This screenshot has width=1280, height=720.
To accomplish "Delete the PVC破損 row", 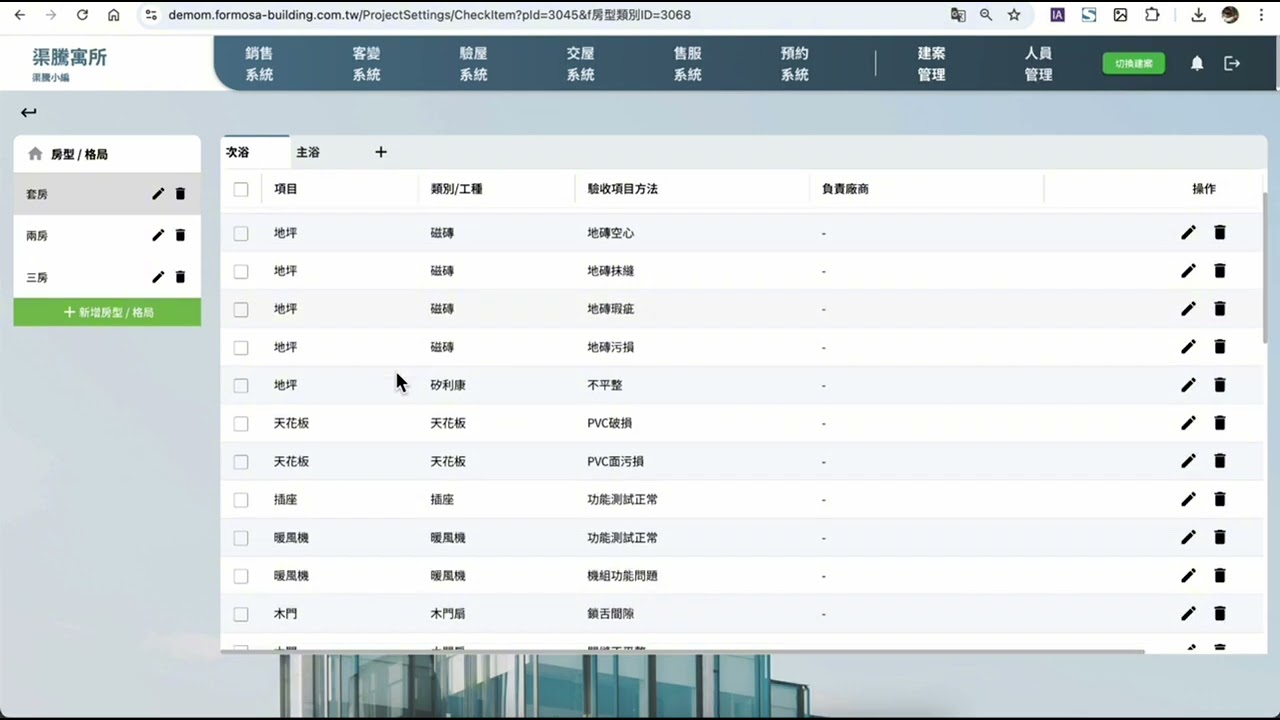I will pos(1220,423).
